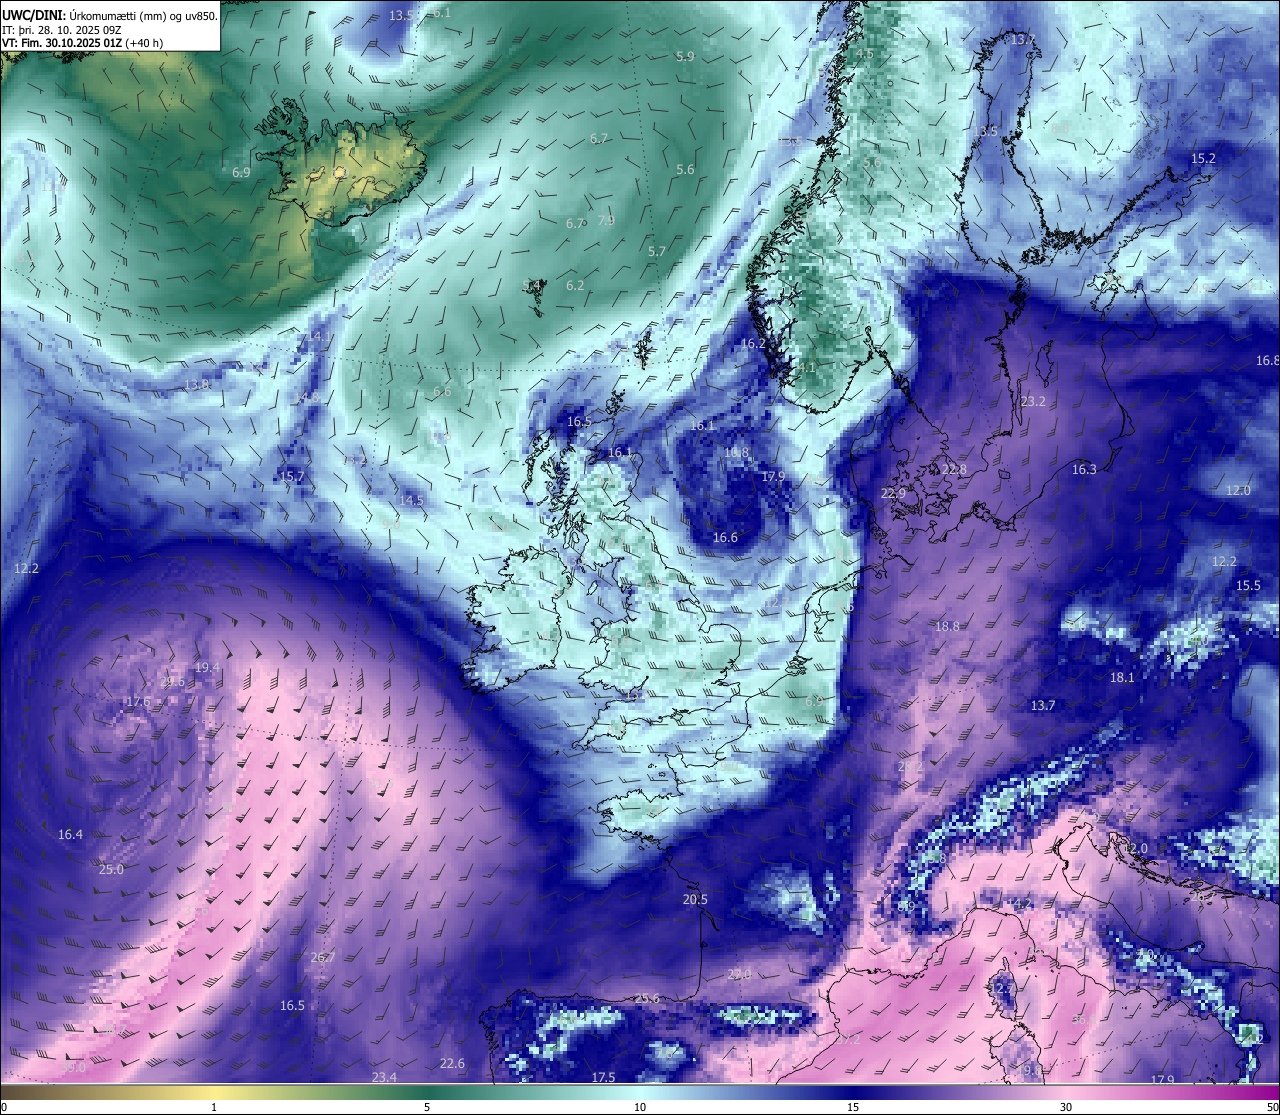Viewport: 1280px width, 1115px height.
Task: Click the 20.5 value near Bay of Biscay
Action: point(695,900)
